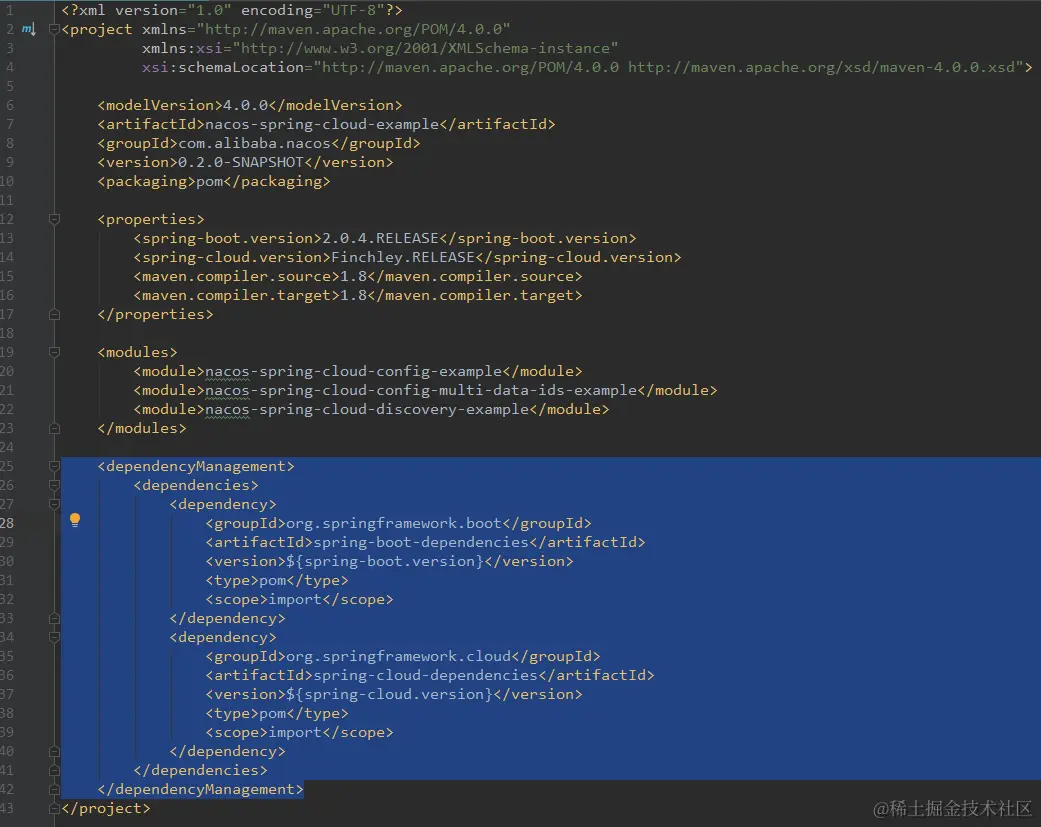This screenshot has height=827, width=1041.
Task: Click the maven.compiler.target 1.8 line
Action: [x=358, y=295]
